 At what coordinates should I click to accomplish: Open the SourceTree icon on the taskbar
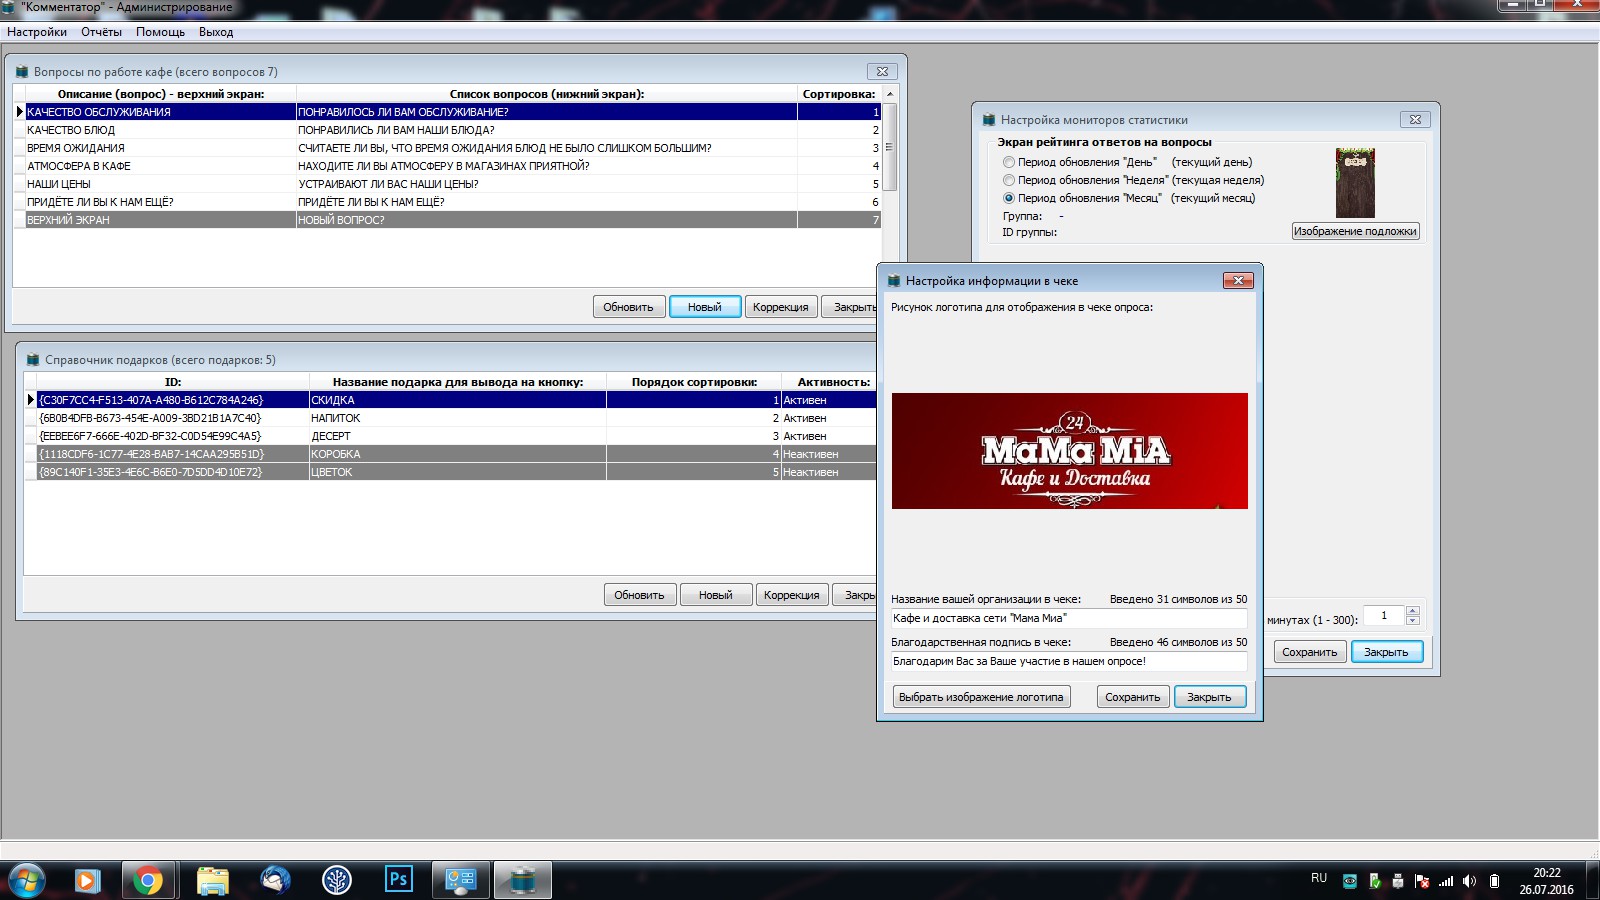click(337, 880)
